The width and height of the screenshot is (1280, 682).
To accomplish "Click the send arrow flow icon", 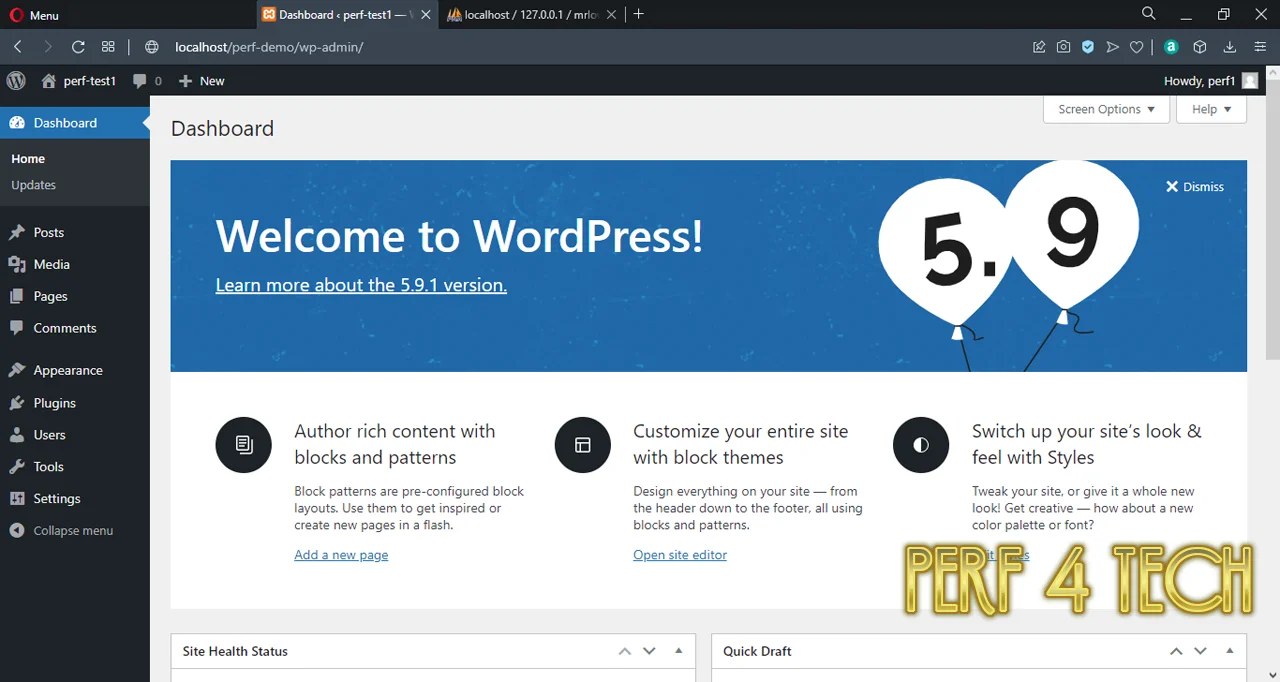I will tap(1112, 47).
